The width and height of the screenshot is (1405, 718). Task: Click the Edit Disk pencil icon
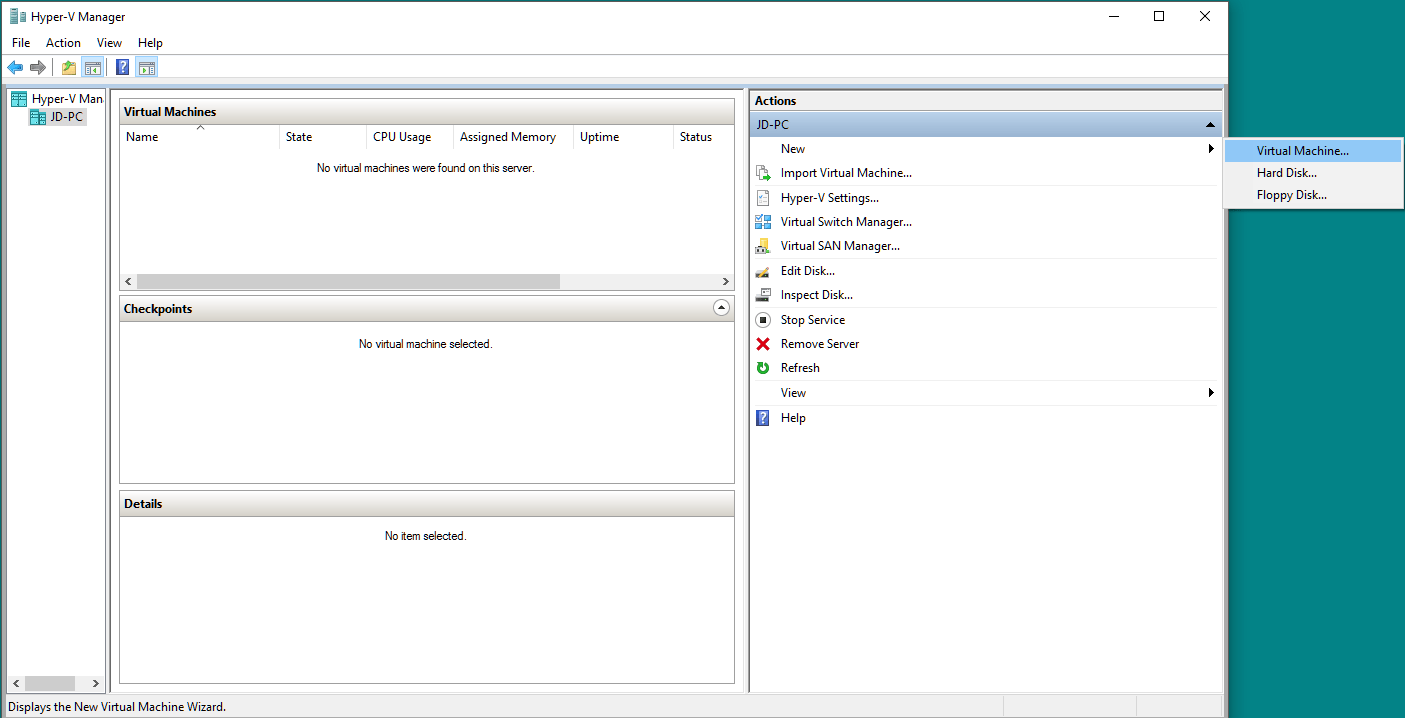tap(763, 271)
